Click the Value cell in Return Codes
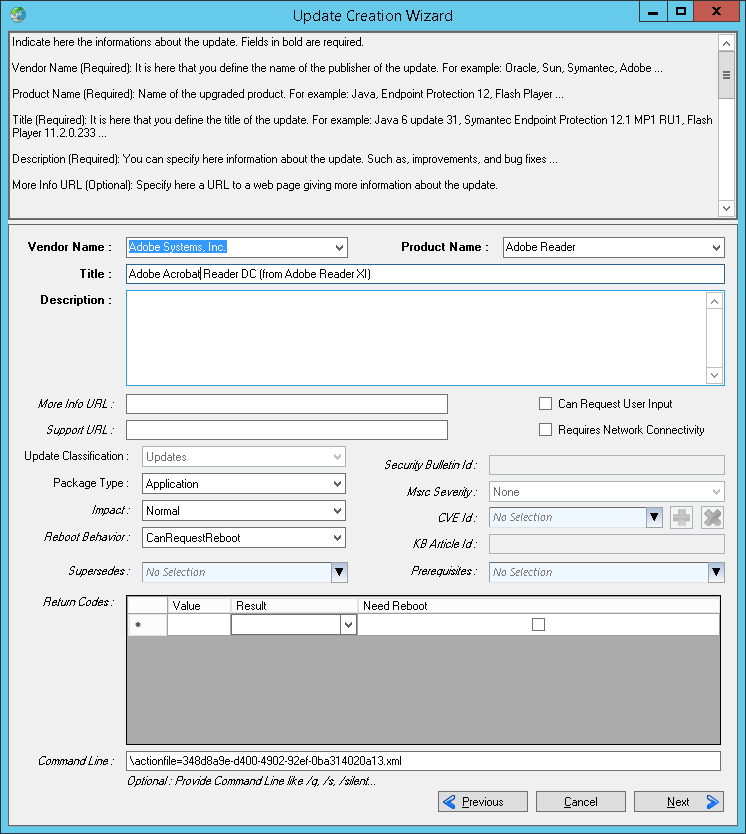 [x=199, y=624]
